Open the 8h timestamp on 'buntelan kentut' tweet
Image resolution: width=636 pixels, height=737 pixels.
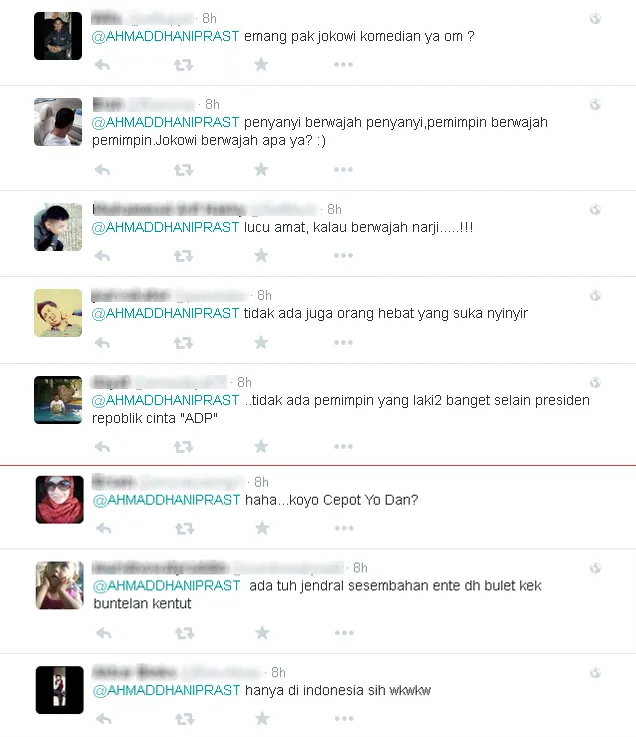[361, 568]
